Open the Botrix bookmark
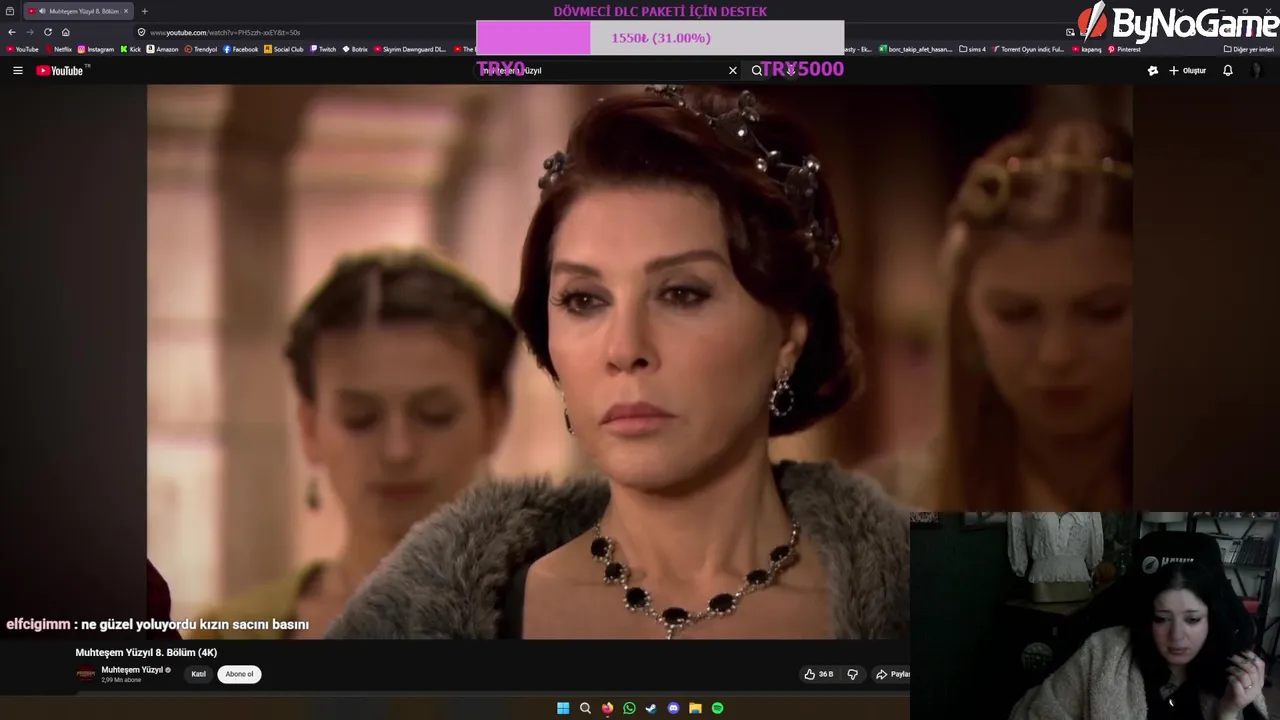The width and height of the screenshot is (1280, 720). coord(356,49)
